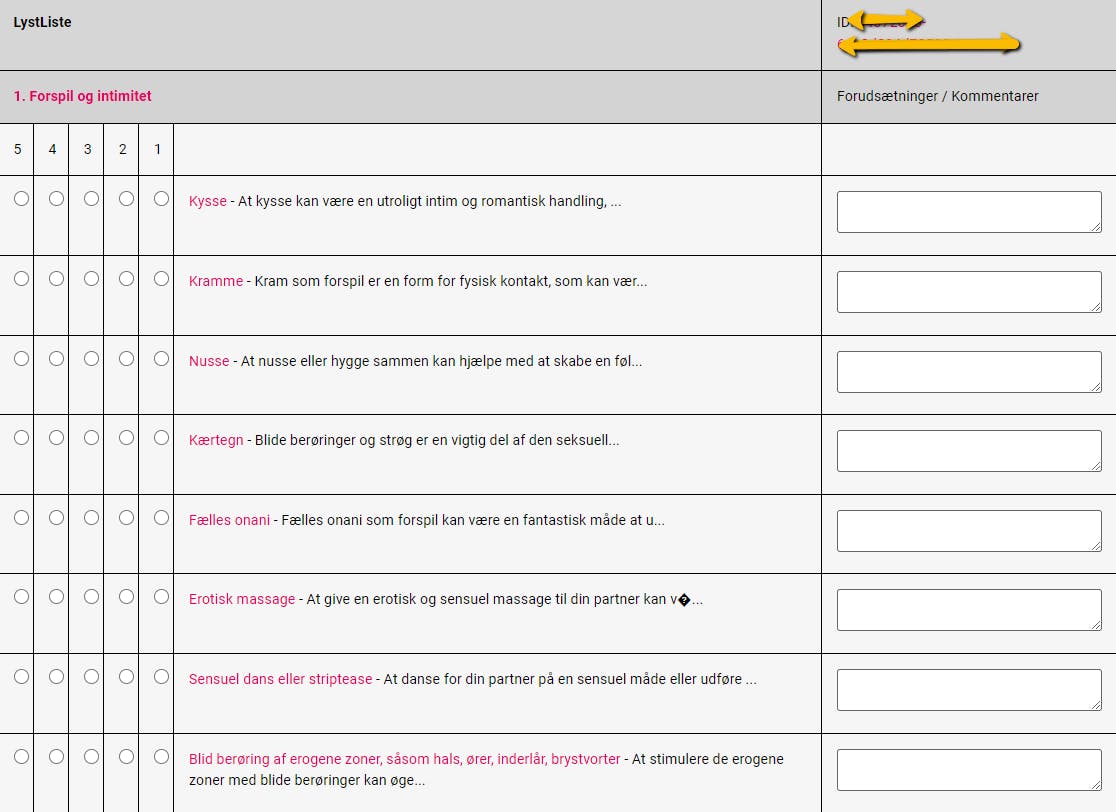This screenshot has height=812, width=1116.
Task: Click the comment box for Kysse
Action: click(968, 212)
